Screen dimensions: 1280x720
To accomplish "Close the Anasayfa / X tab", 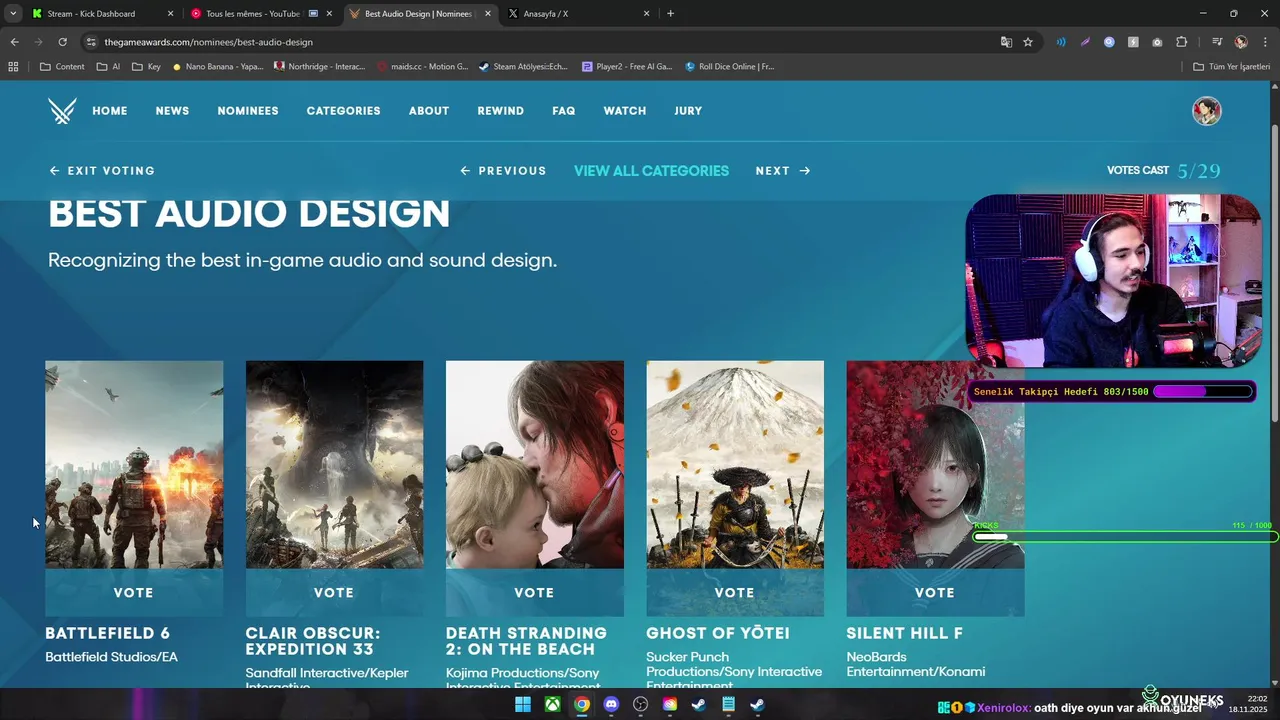I will click(x=646, y=14).
